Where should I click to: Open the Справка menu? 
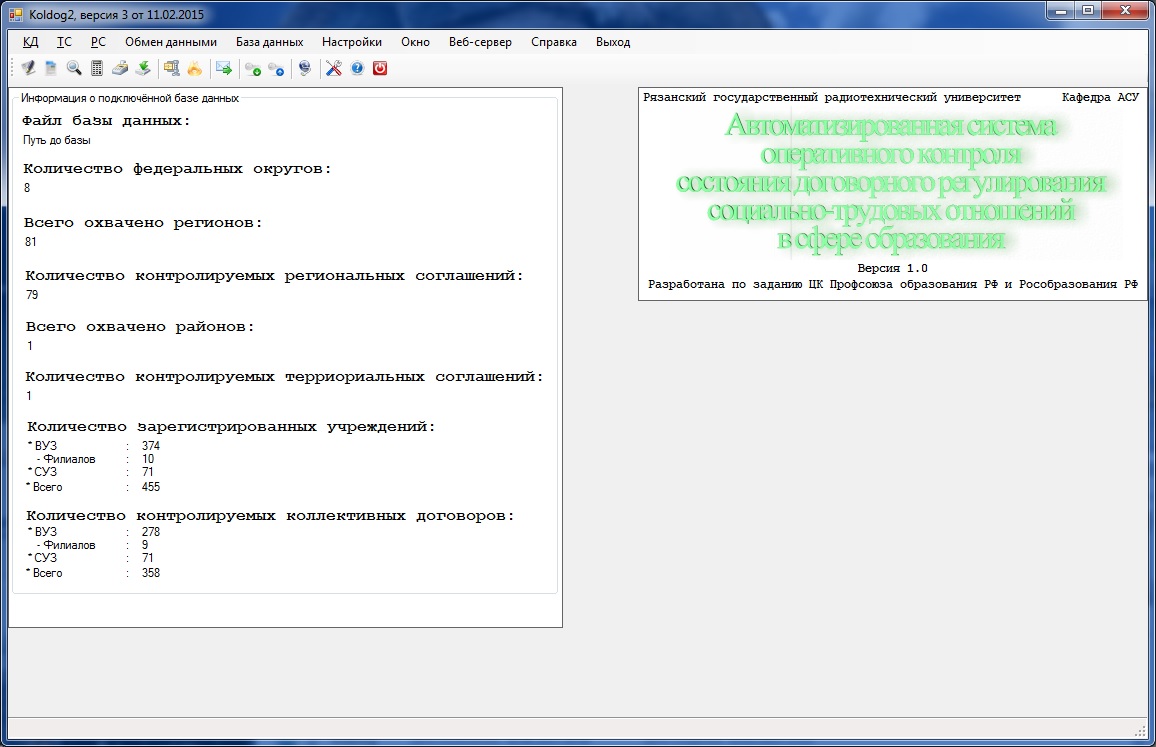tap(554, 42)
